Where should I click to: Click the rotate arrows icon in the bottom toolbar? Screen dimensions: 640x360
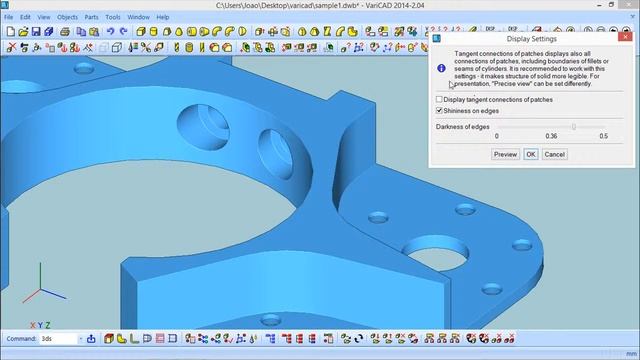[359, 338]
